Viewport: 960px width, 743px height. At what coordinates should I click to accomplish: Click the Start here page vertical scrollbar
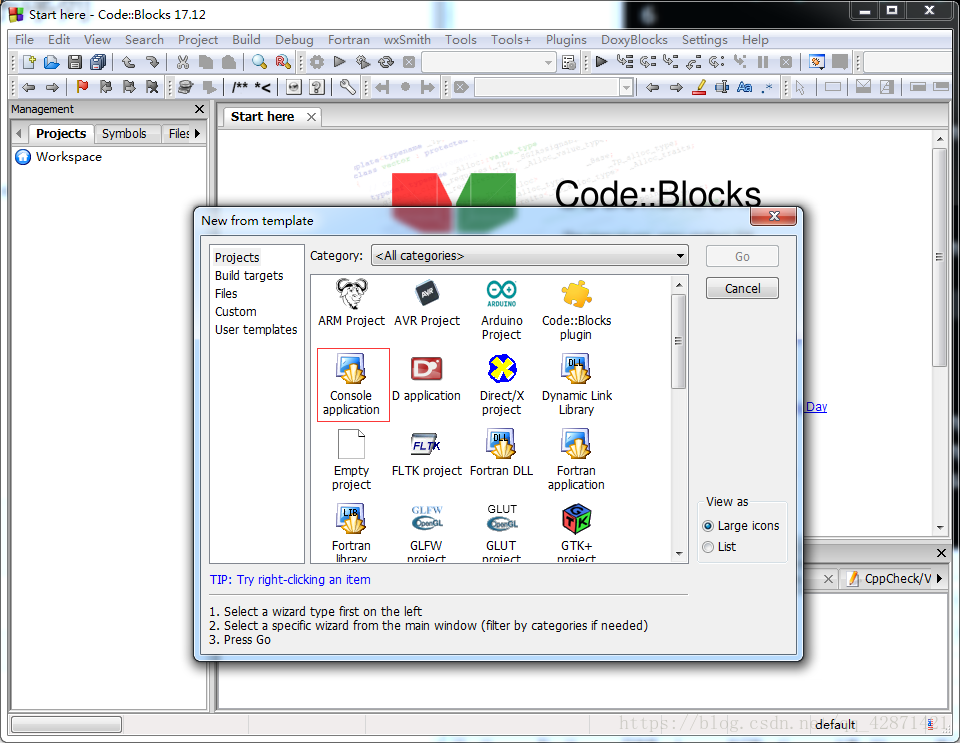939,257
